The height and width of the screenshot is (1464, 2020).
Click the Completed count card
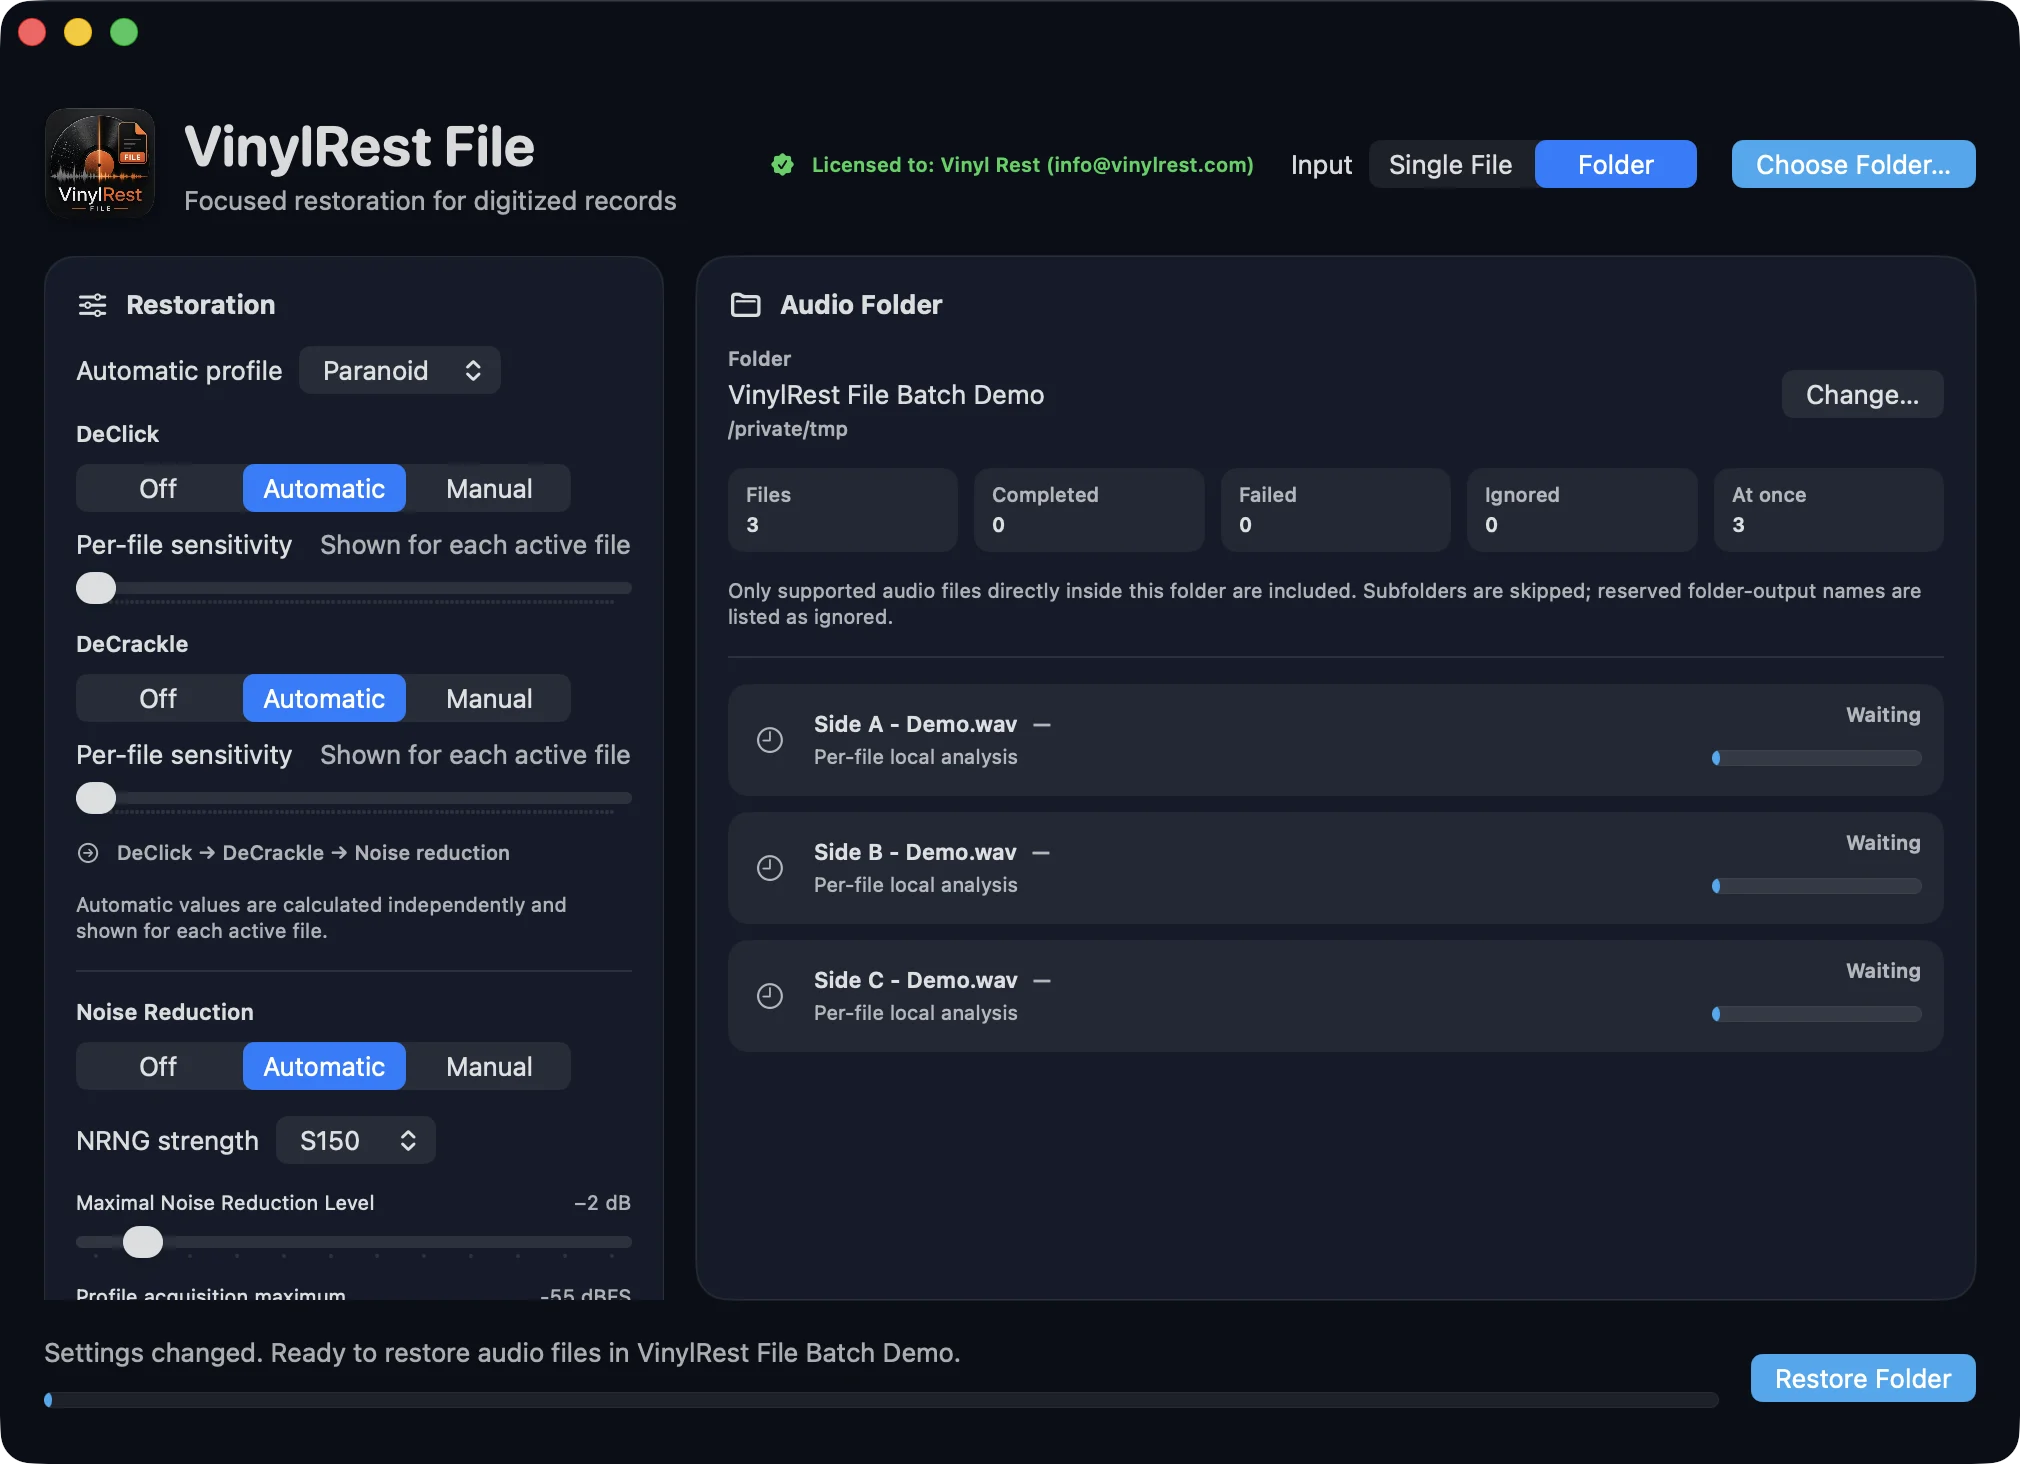1089,510
